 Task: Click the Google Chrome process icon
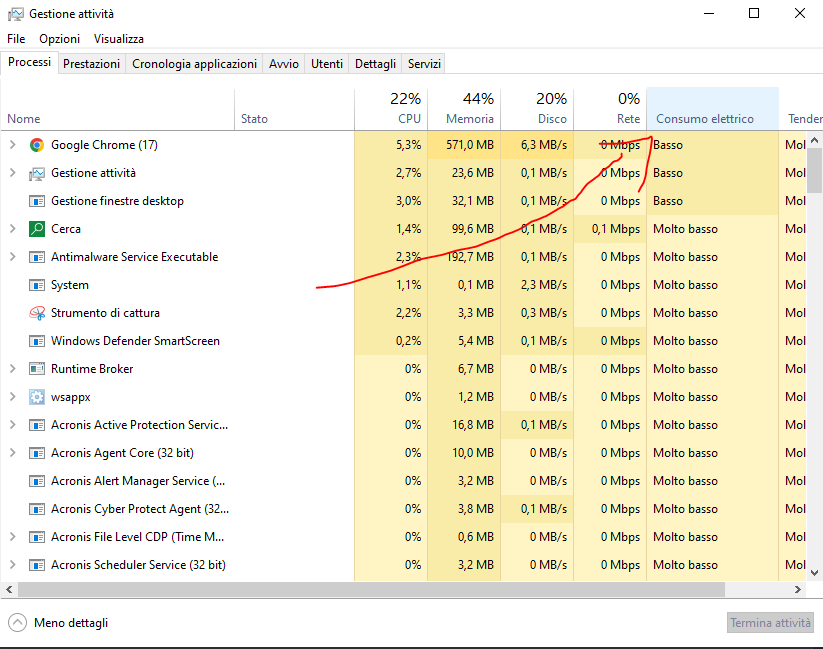(37, 145)
